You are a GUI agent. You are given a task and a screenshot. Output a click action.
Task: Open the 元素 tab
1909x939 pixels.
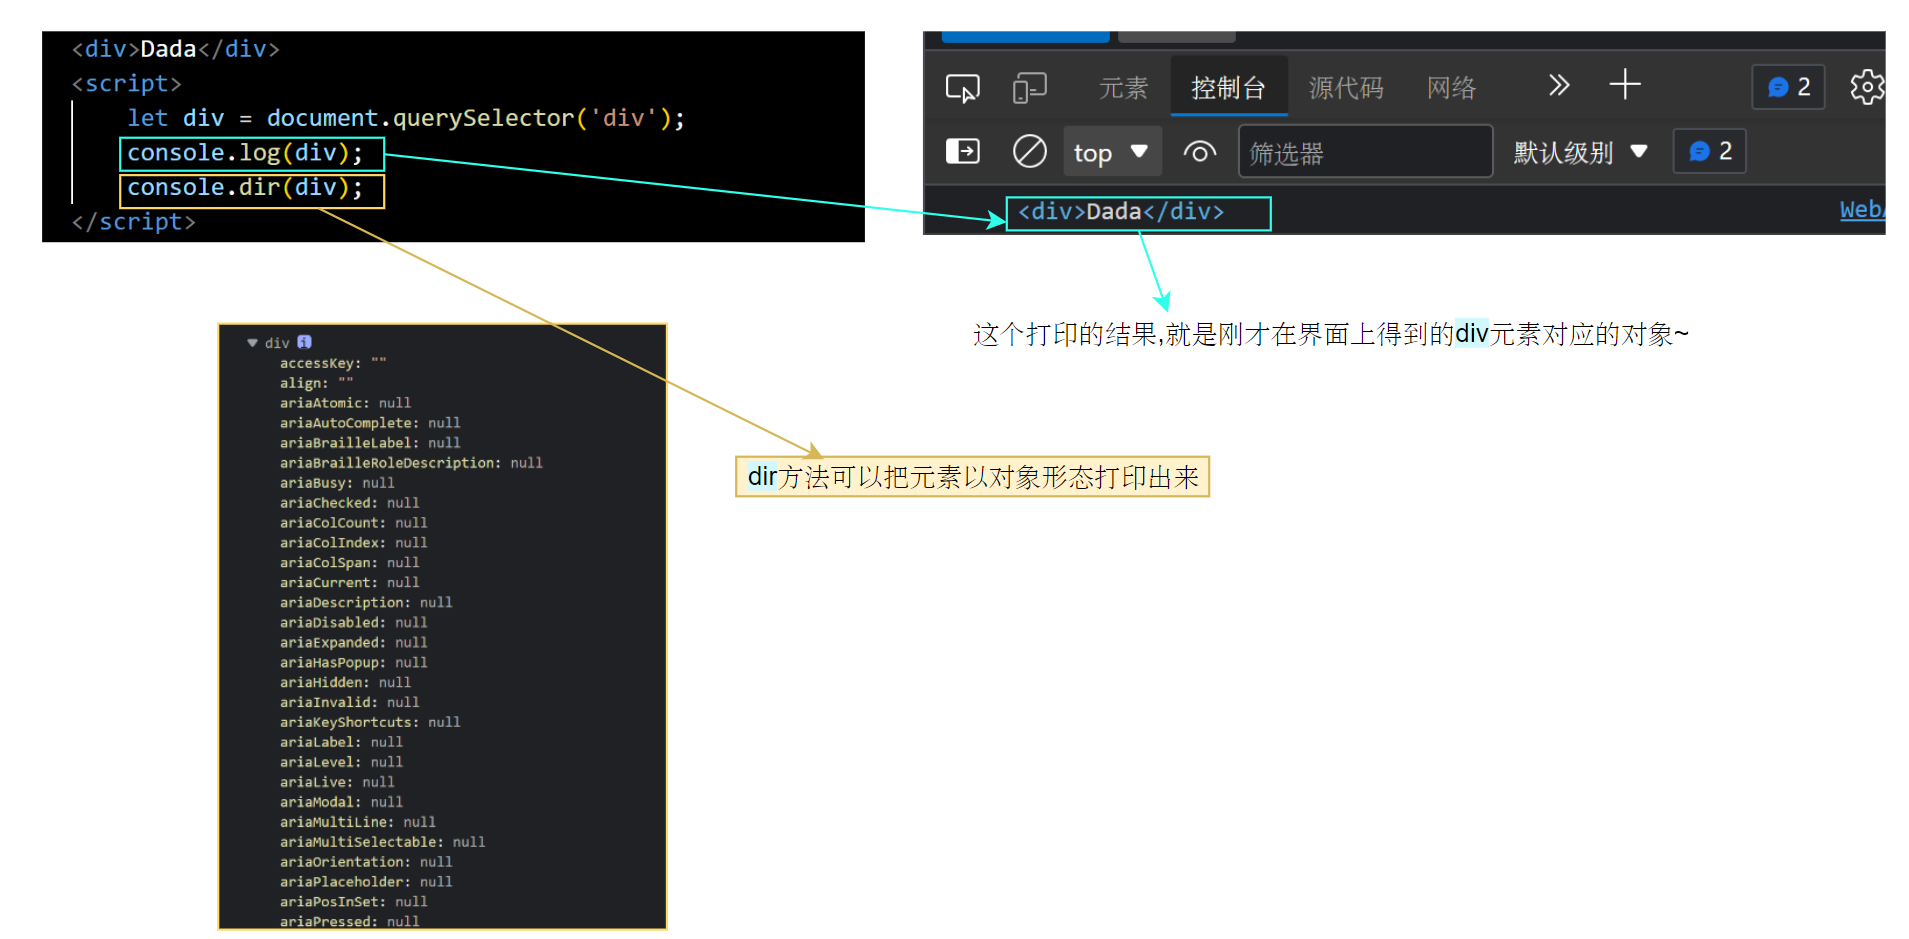[1123, 88]
